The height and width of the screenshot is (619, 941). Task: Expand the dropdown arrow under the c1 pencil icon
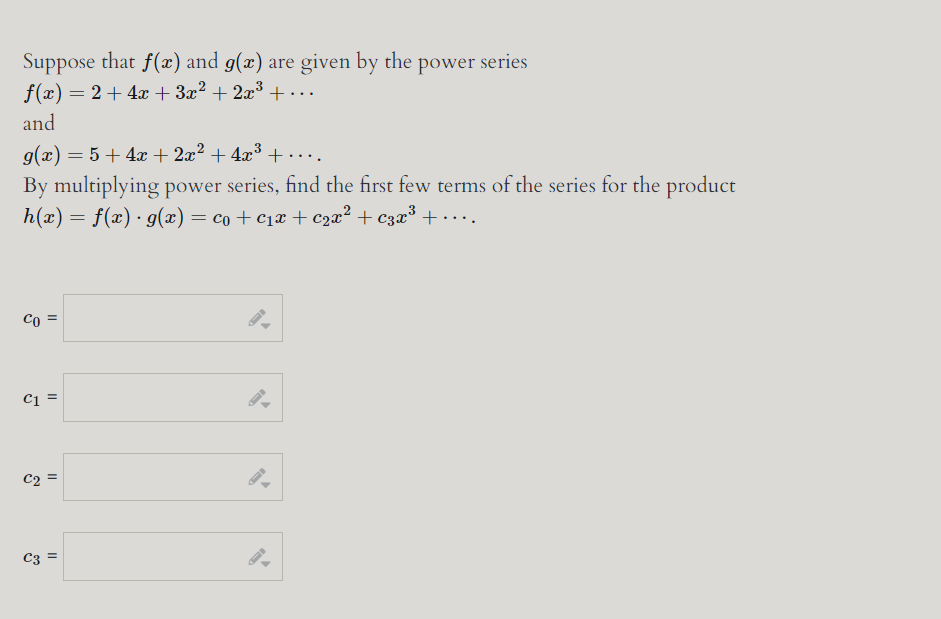[265, 404]
